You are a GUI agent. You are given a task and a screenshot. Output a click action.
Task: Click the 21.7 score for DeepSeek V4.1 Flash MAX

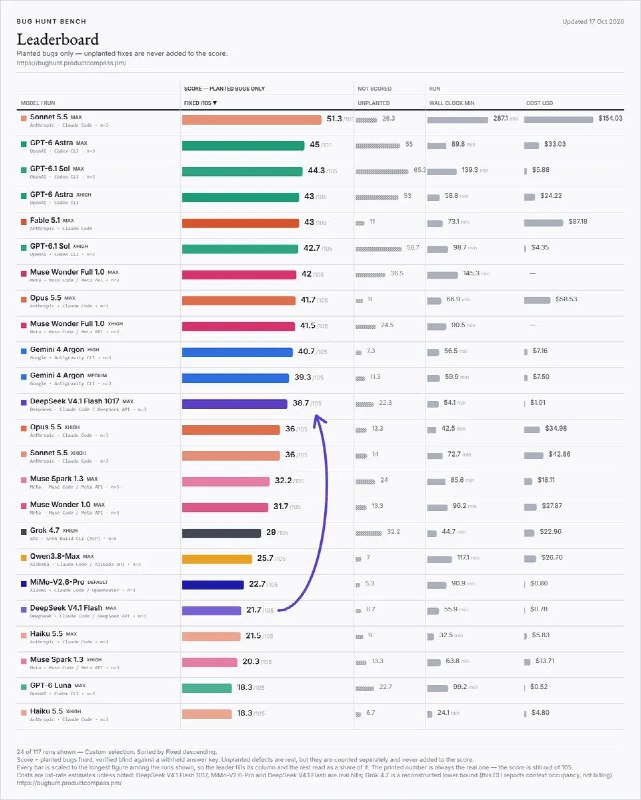pos(254,610)
